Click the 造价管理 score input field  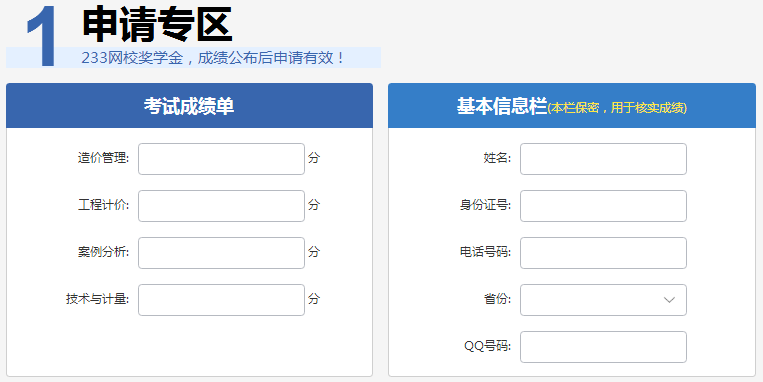click(x=221, y=159)
